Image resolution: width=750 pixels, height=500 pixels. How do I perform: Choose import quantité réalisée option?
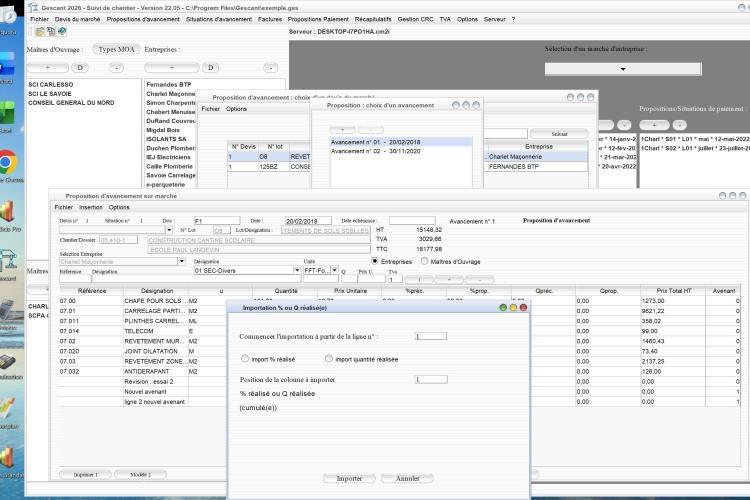(329, 358)
